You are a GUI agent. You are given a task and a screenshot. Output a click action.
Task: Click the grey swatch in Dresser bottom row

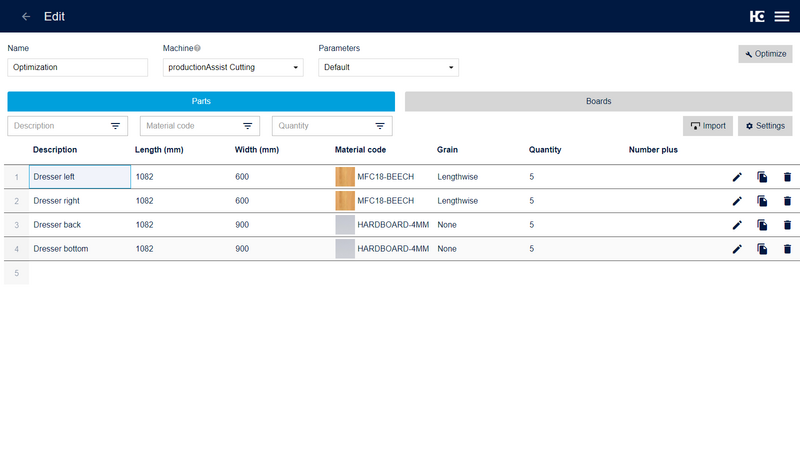(x=345, y=249)
